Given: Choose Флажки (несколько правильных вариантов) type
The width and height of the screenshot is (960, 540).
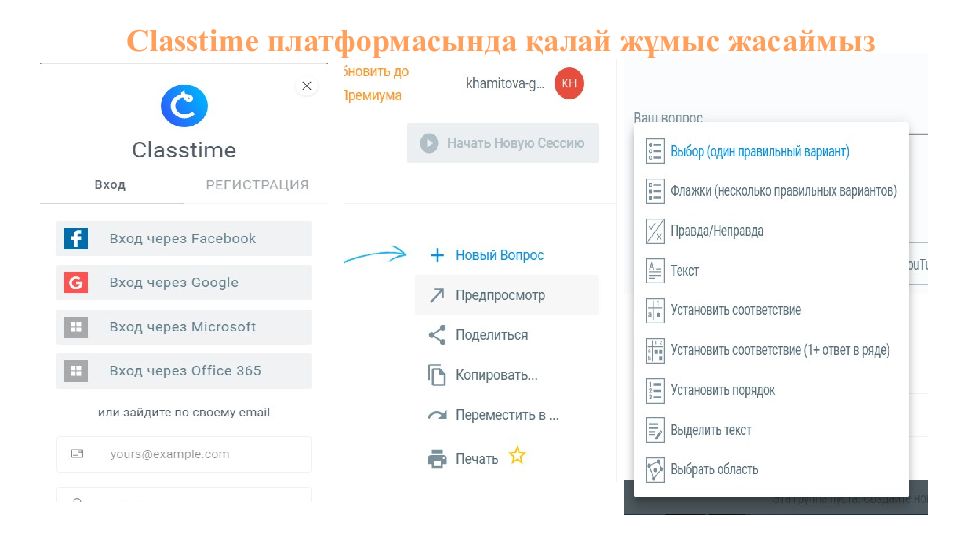Looking at the screenshot, I should pyautogui.click(x=783, y=191).
